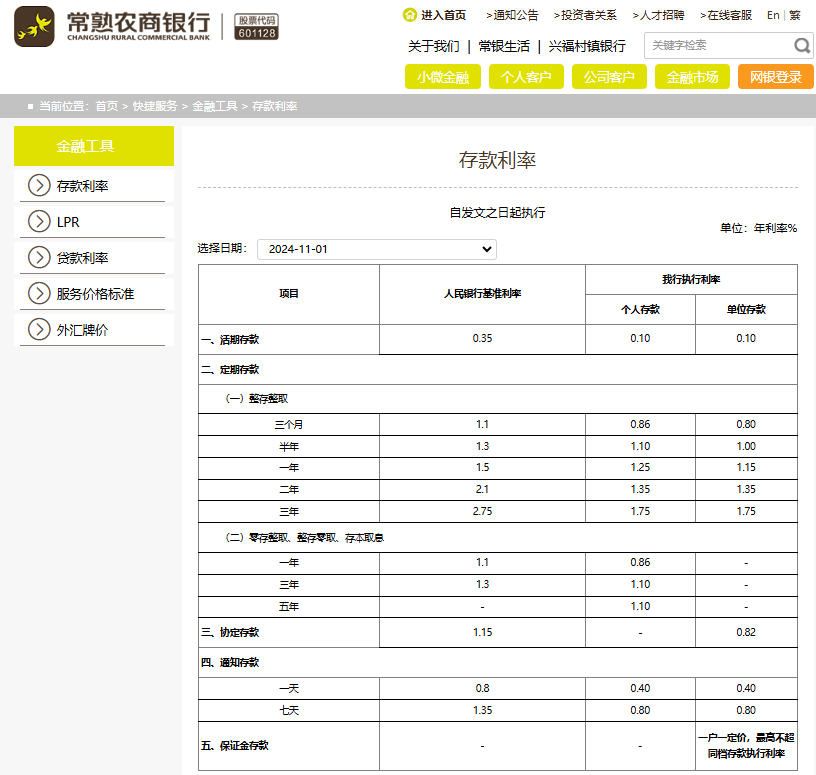Open the 金融市场 navigation tab
816x775 pixels.
tap(692, 77)
